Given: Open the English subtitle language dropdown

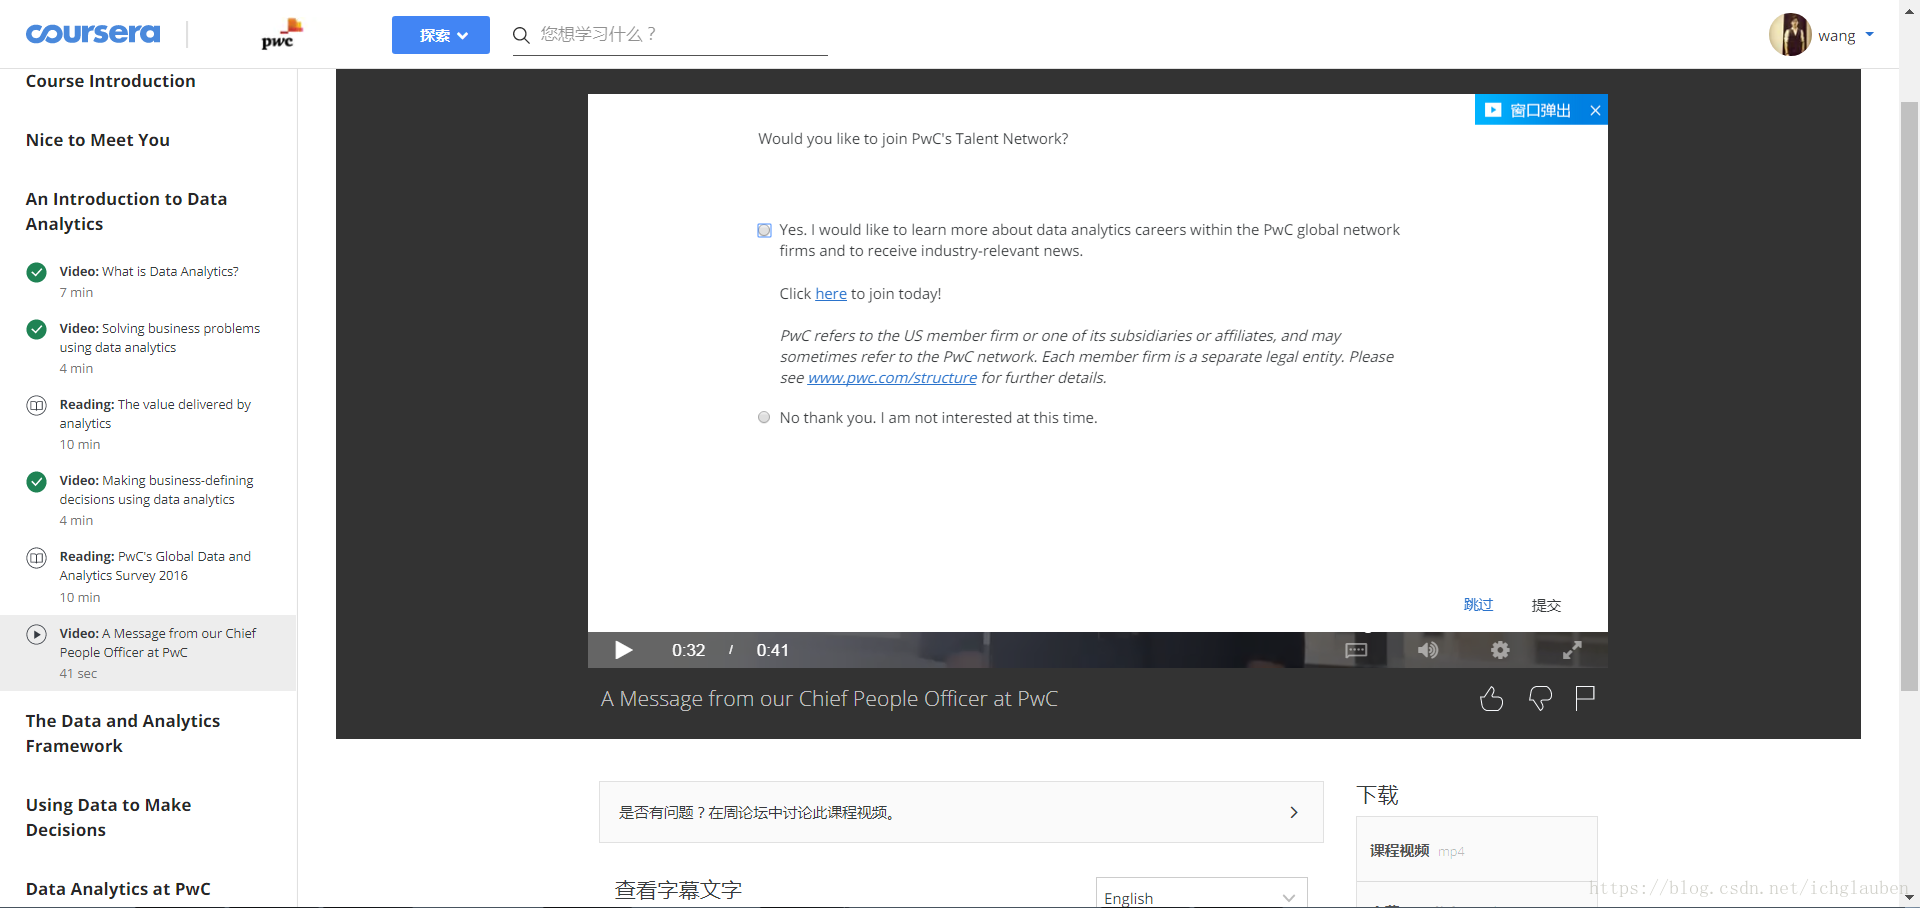Looking at the screenshot, I should pos(1201,894).
